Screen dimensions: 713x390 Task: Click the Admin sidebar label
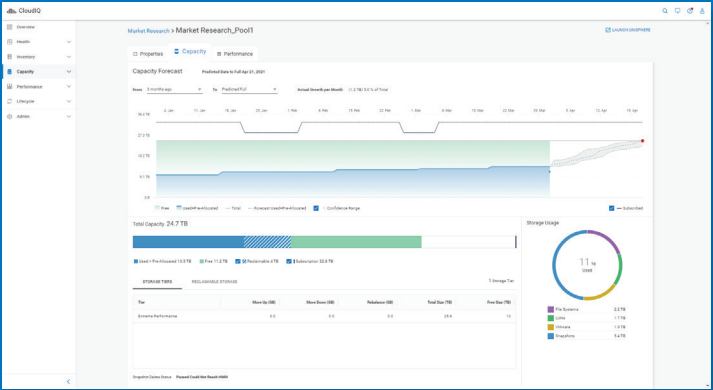(23, 117)
